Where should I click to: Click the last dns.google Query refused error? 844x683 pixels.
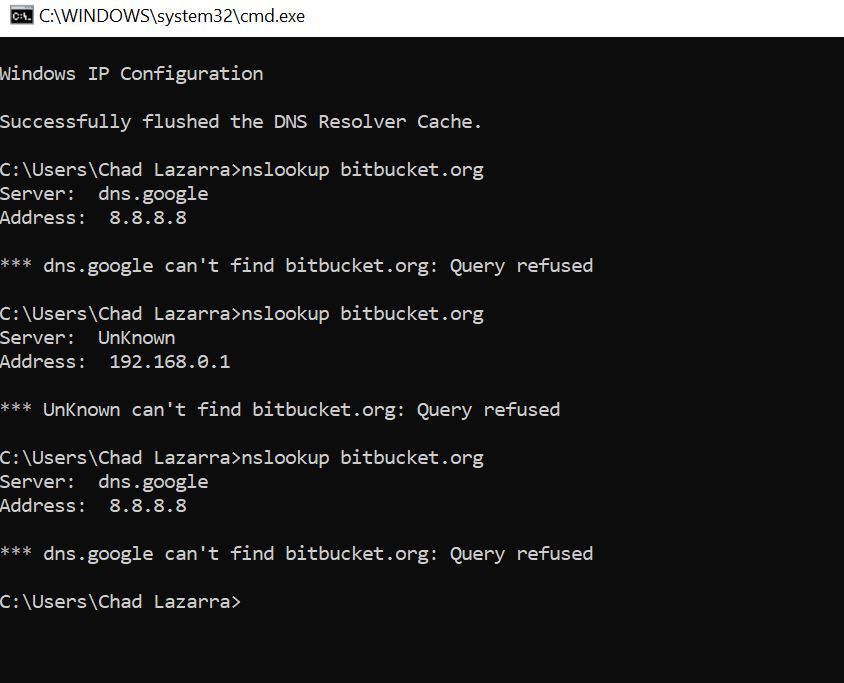coord(297,554)
